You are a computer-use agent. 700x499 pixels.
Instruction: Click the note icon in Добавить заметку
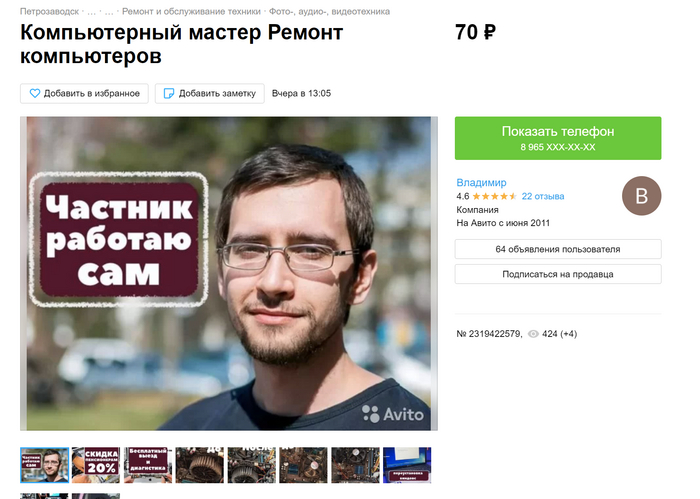pyautogui.click(x=169, y=93)
